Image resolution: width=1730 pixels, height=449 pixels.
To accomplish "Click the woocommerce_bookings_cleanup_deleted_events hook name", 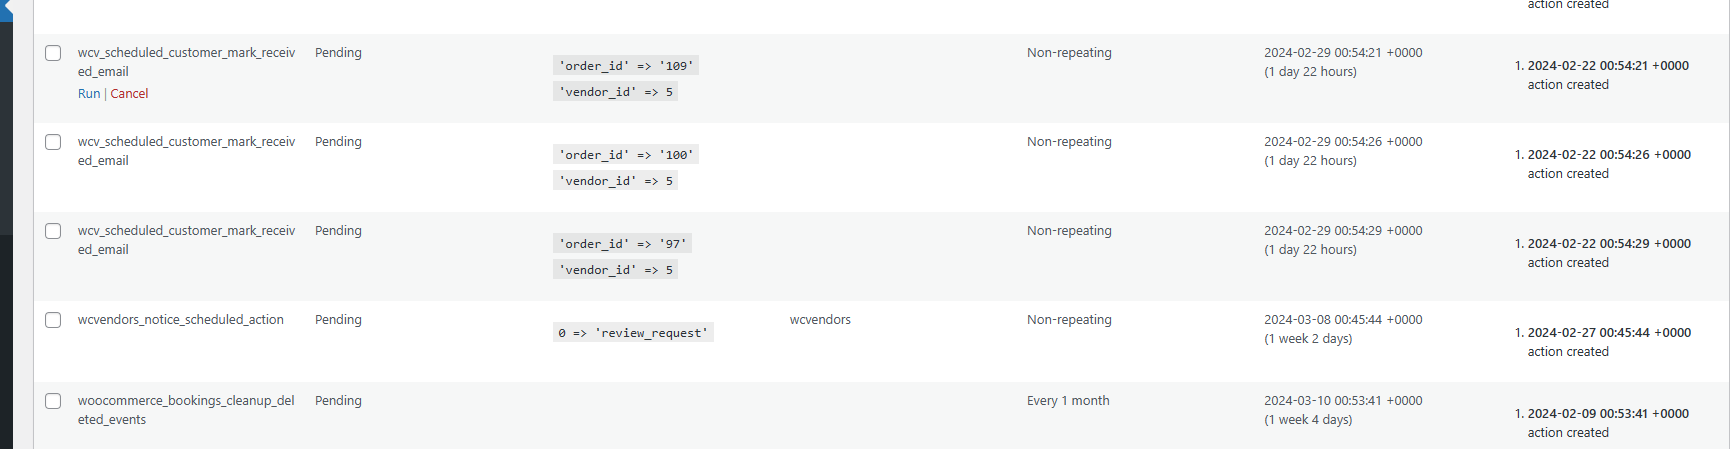I will point(186,410).
